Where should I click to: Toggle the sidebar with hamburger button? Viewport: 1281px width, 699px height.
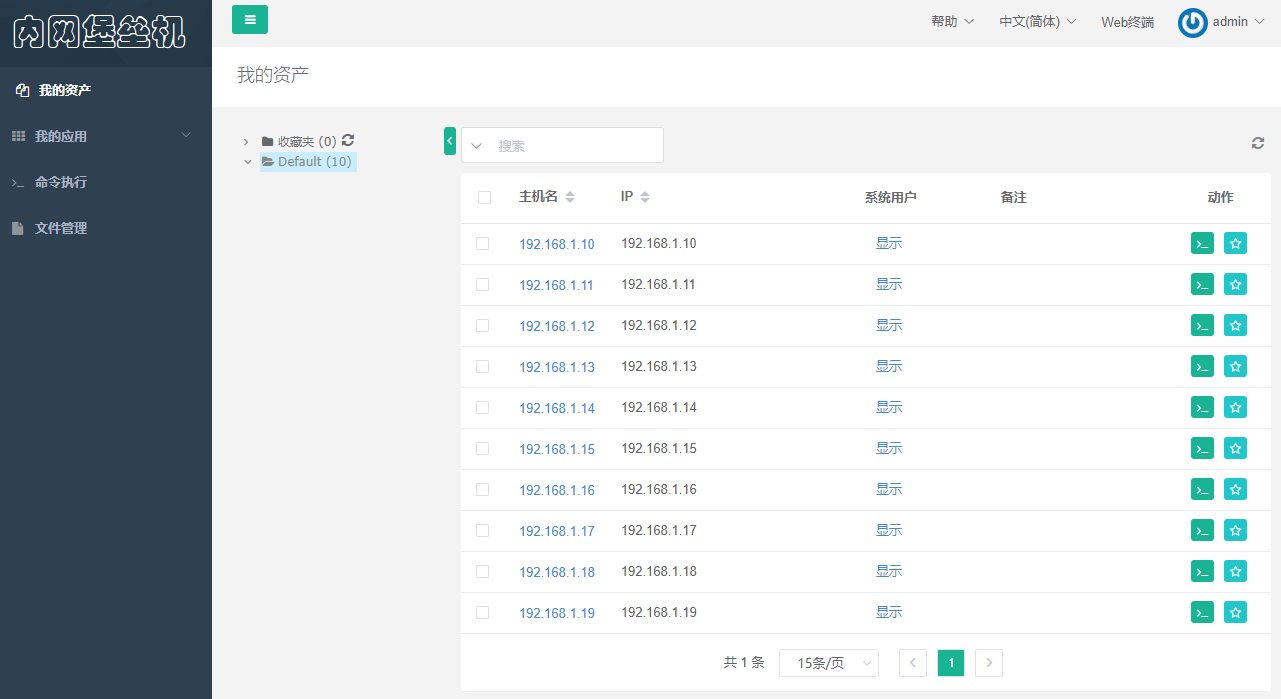[x=250, y=19]
